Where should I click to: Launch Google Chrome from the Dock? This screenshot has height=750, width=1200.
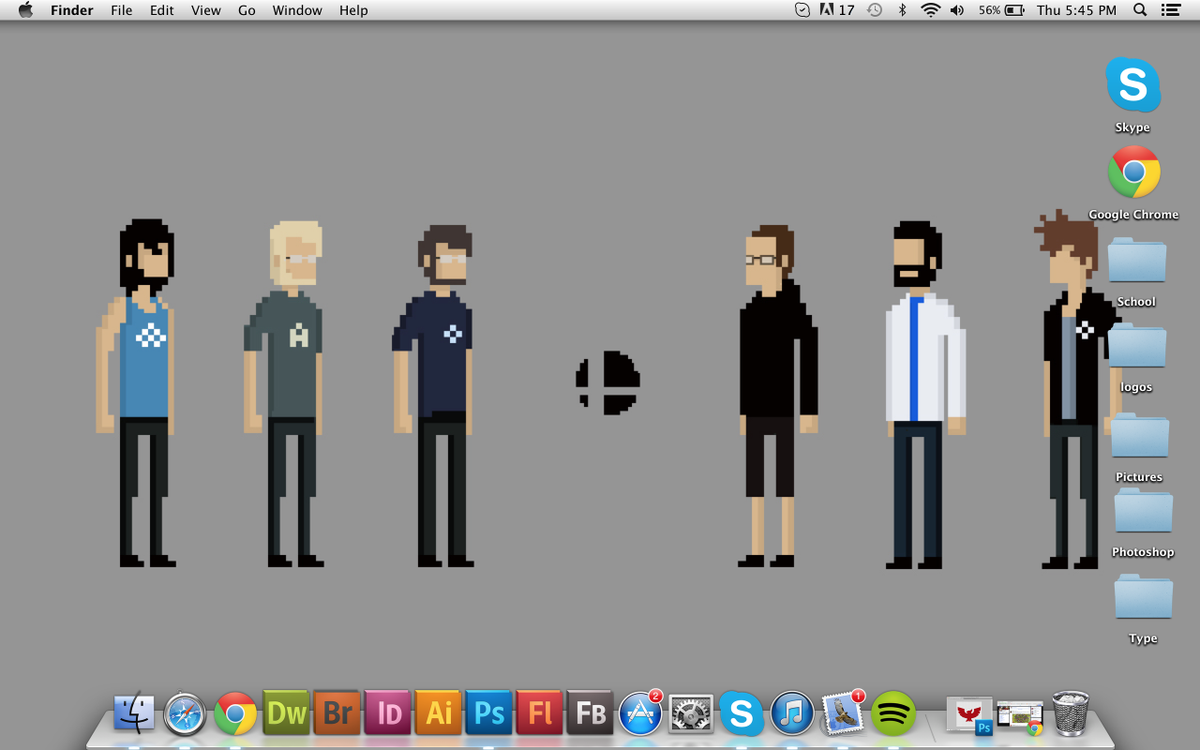[x=236, y=714]
